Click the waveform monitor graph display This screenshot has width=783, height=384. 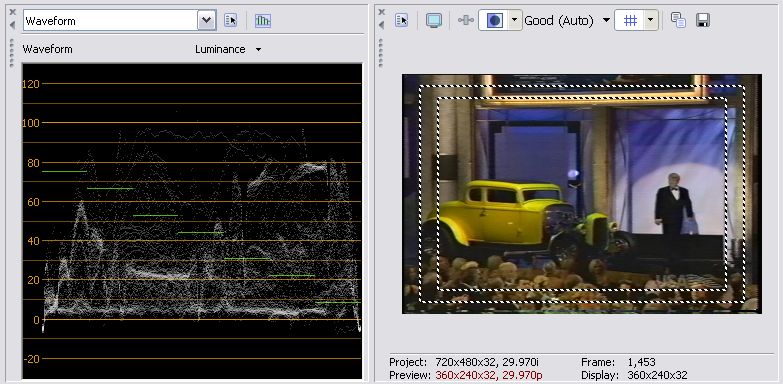192,221
